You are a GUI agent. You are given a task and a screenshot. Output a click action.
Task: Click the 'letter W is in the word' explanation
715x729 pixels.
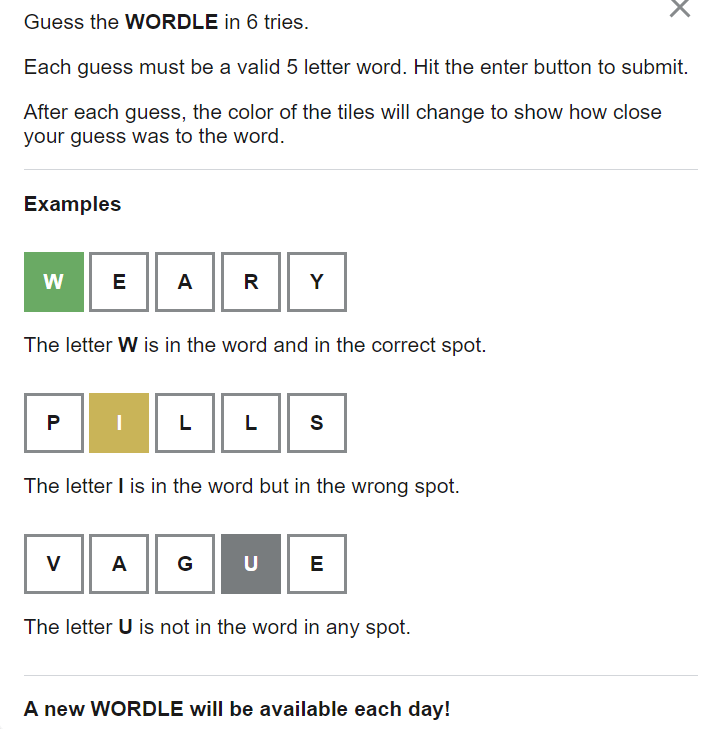(x=254, y=346)
